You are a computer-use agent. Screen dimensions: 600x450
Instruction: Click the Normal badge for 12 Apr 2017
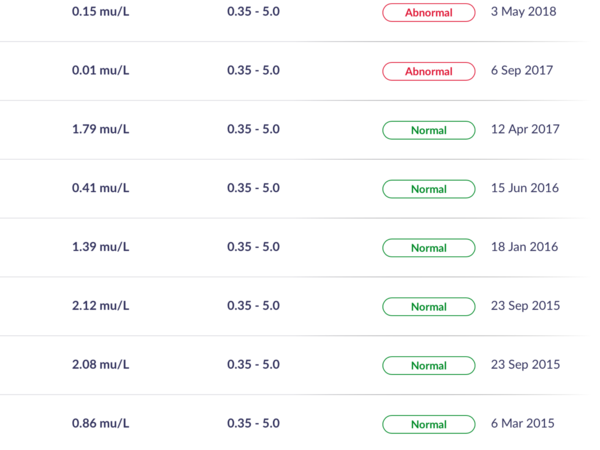pyautogui.click(x=429, y=130)
